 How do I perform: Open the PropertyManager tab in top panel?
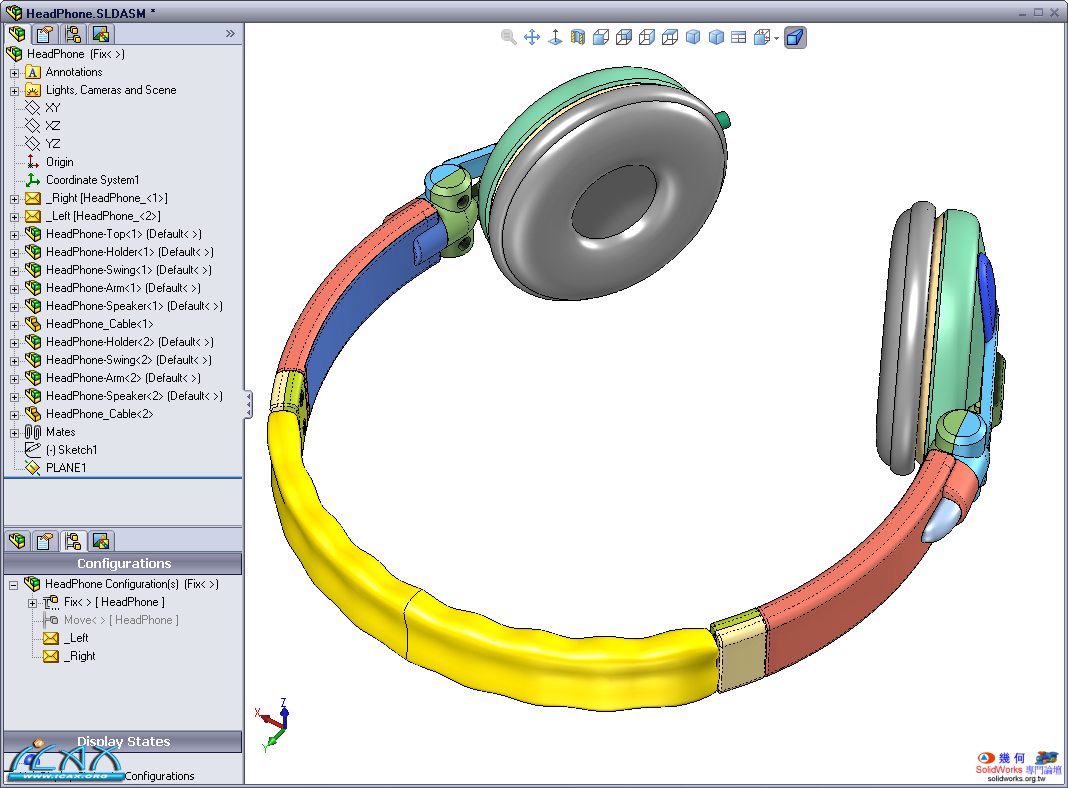coord(44,33)
